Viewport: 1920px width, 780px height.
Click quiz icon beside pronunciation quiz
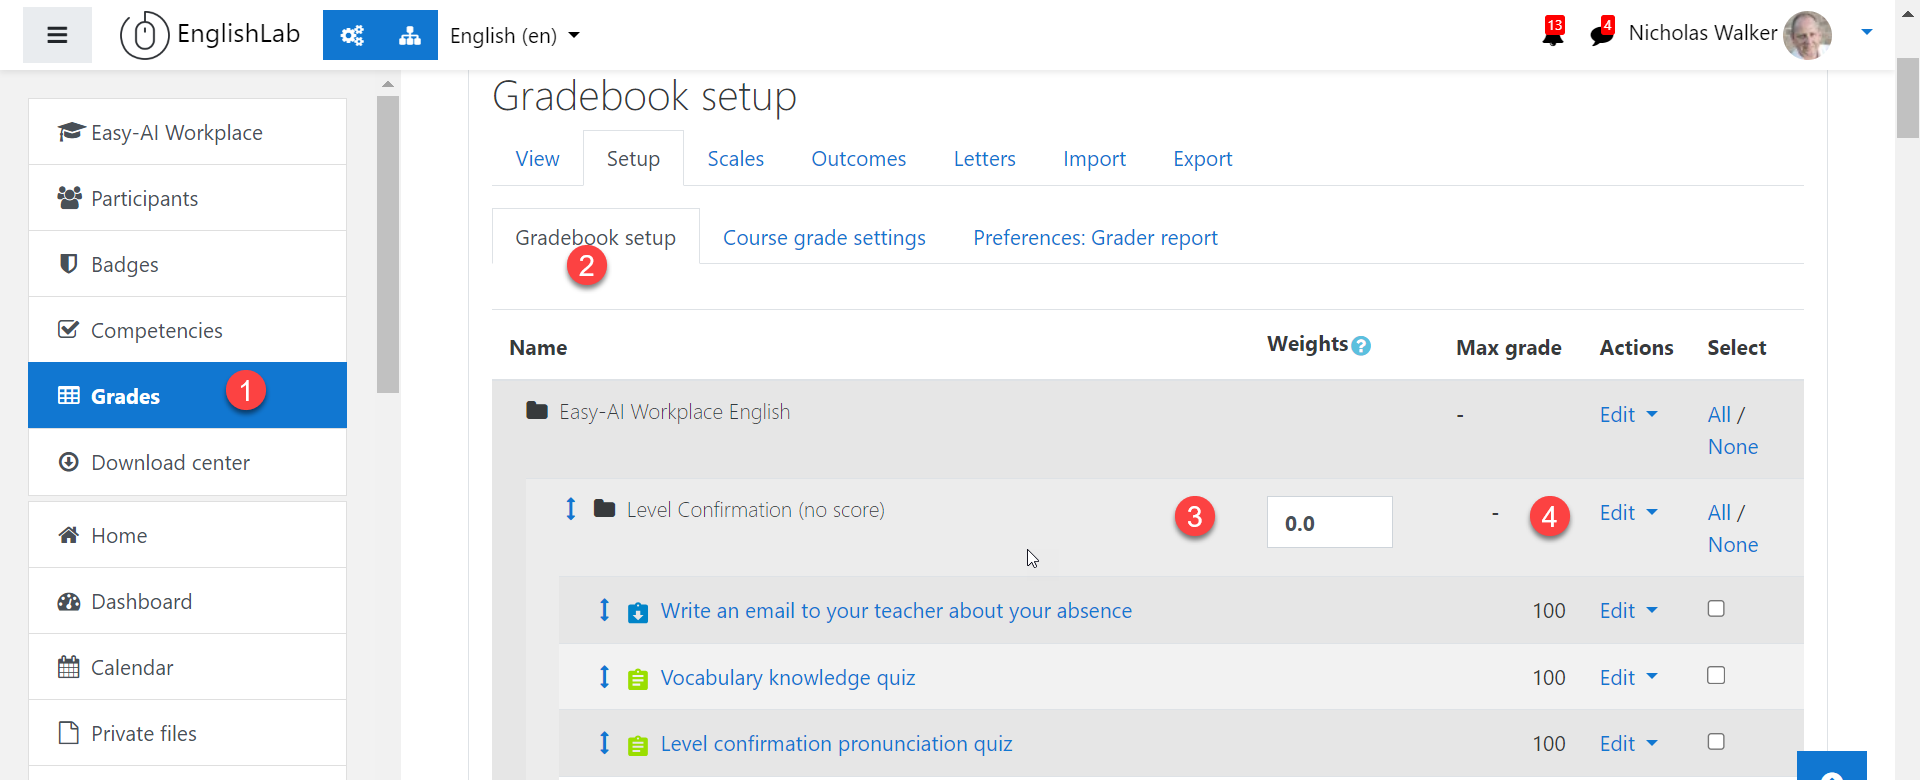(x=638, y=745)
